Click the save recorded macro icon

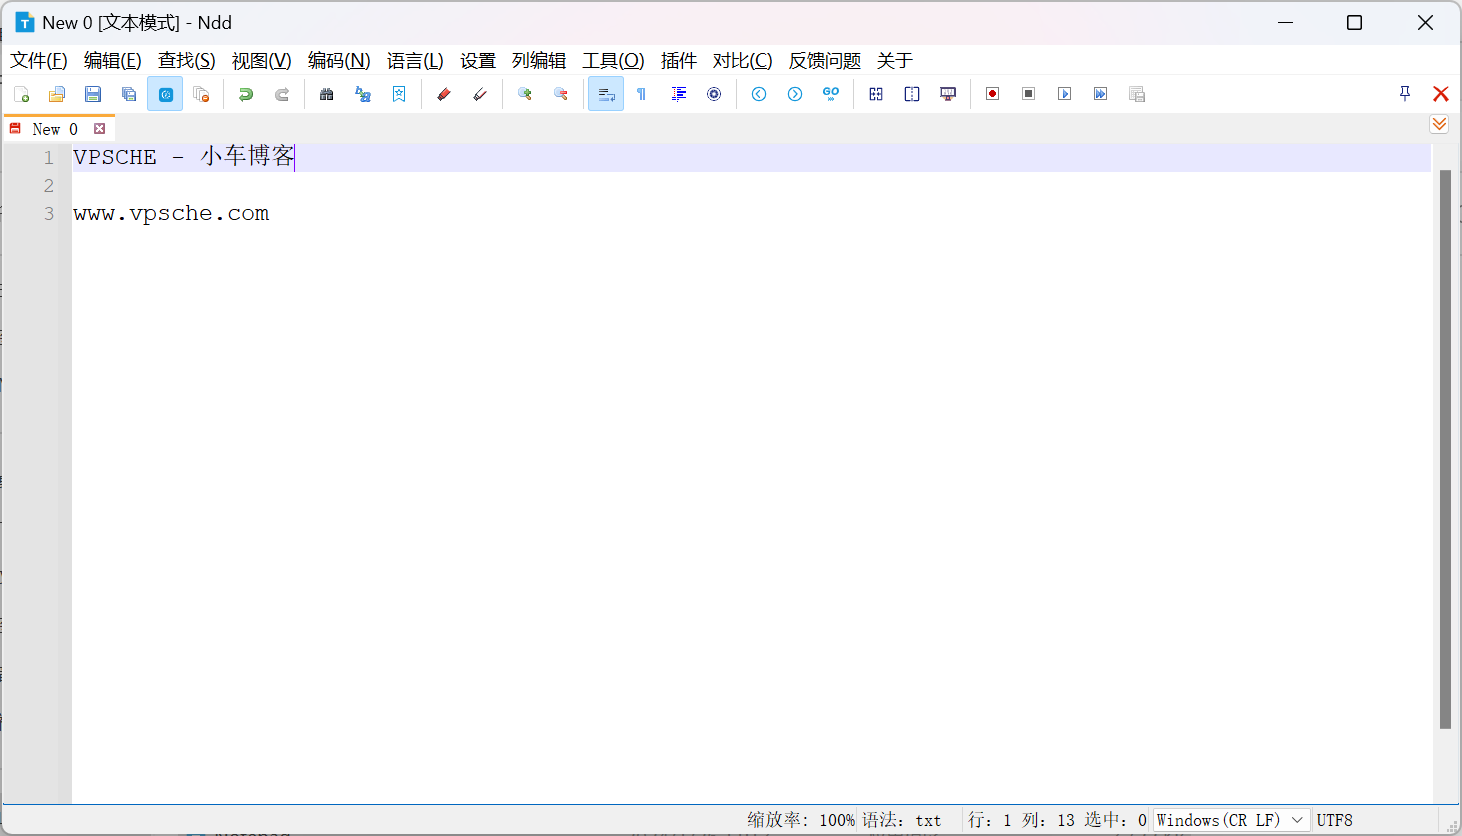[1137, 94]
